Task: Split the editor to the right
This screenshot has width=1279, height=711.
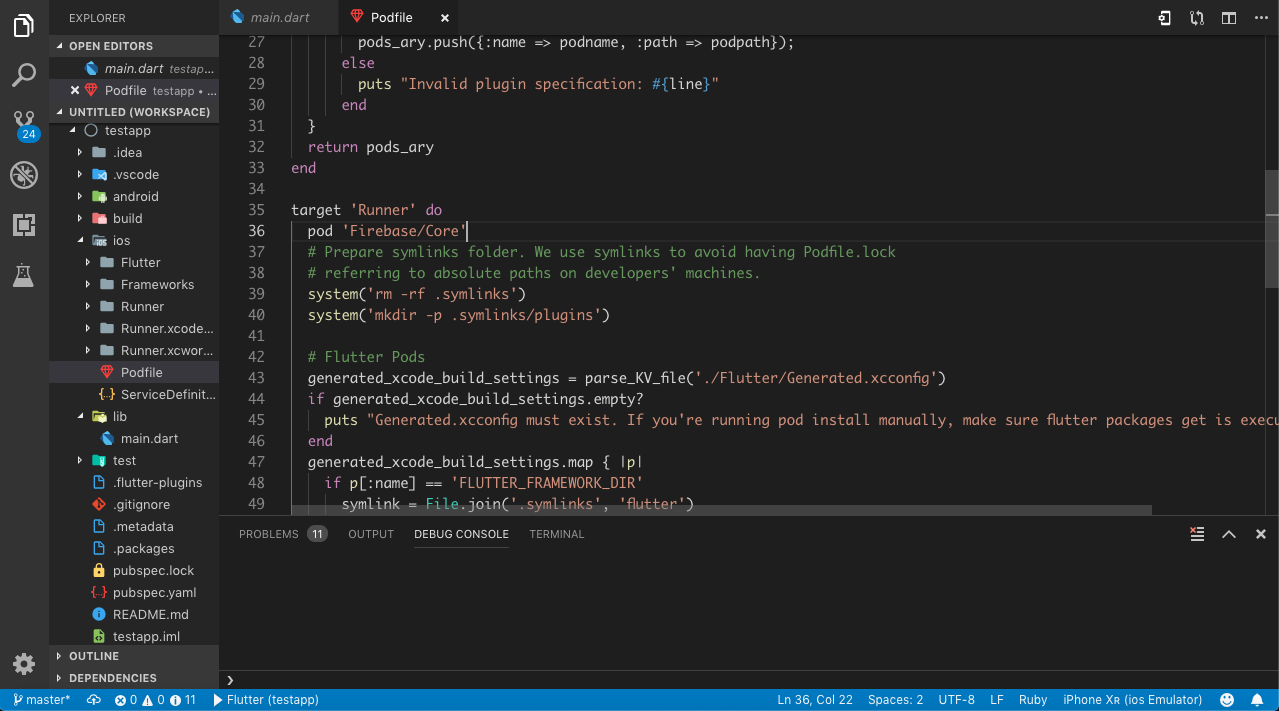Action: point(1229,18)
